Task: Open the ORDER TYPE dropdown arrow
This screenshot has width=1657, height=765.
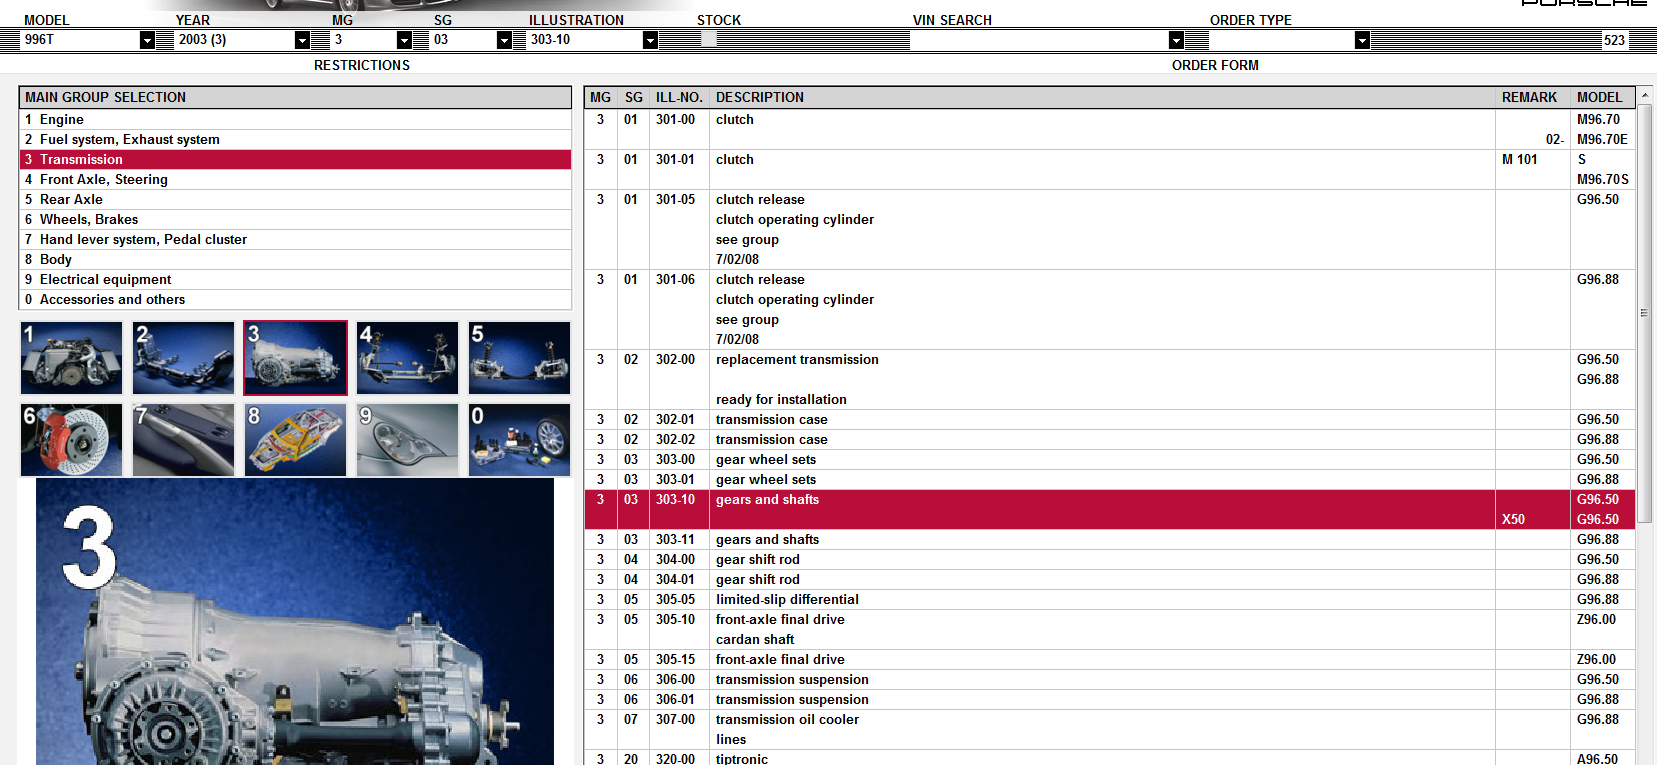Action: tap(1362, 40)
